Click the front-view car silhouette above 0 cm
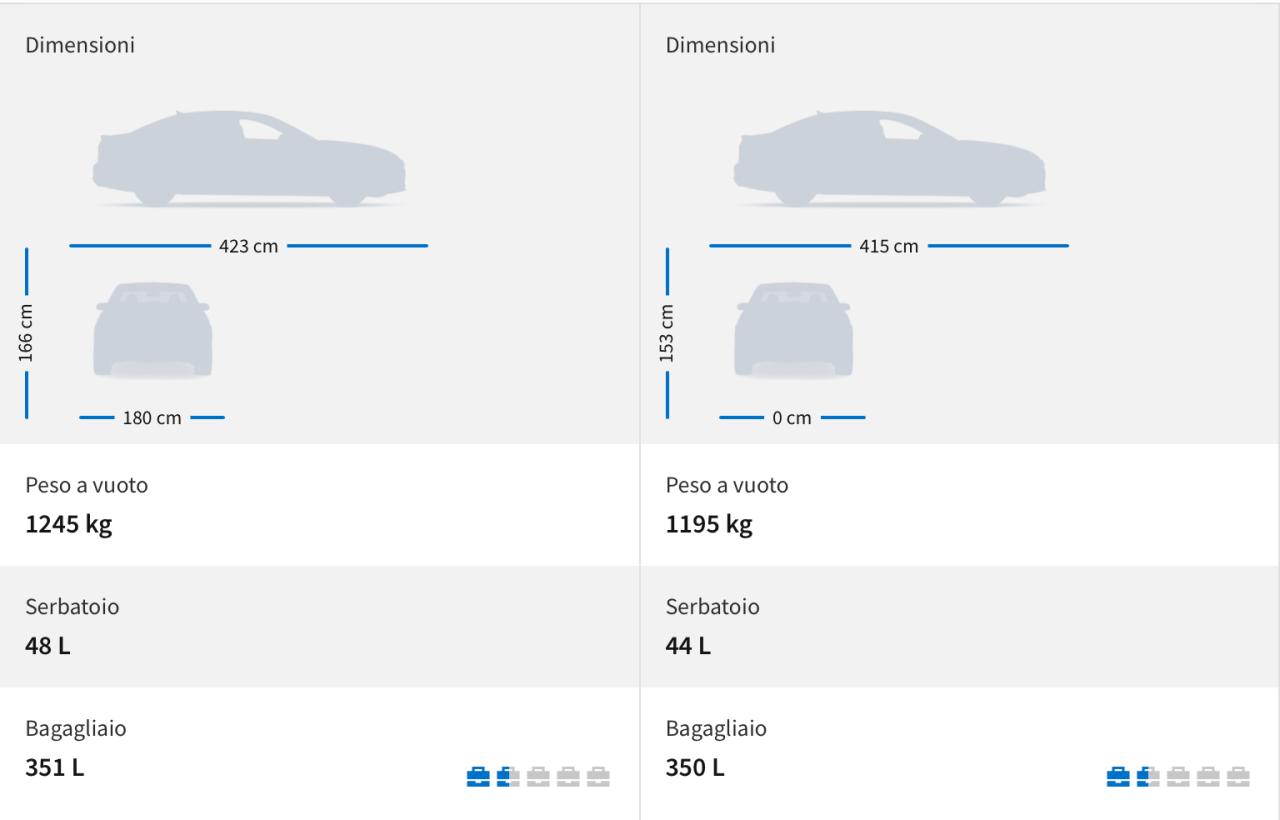 click(793, 330)
